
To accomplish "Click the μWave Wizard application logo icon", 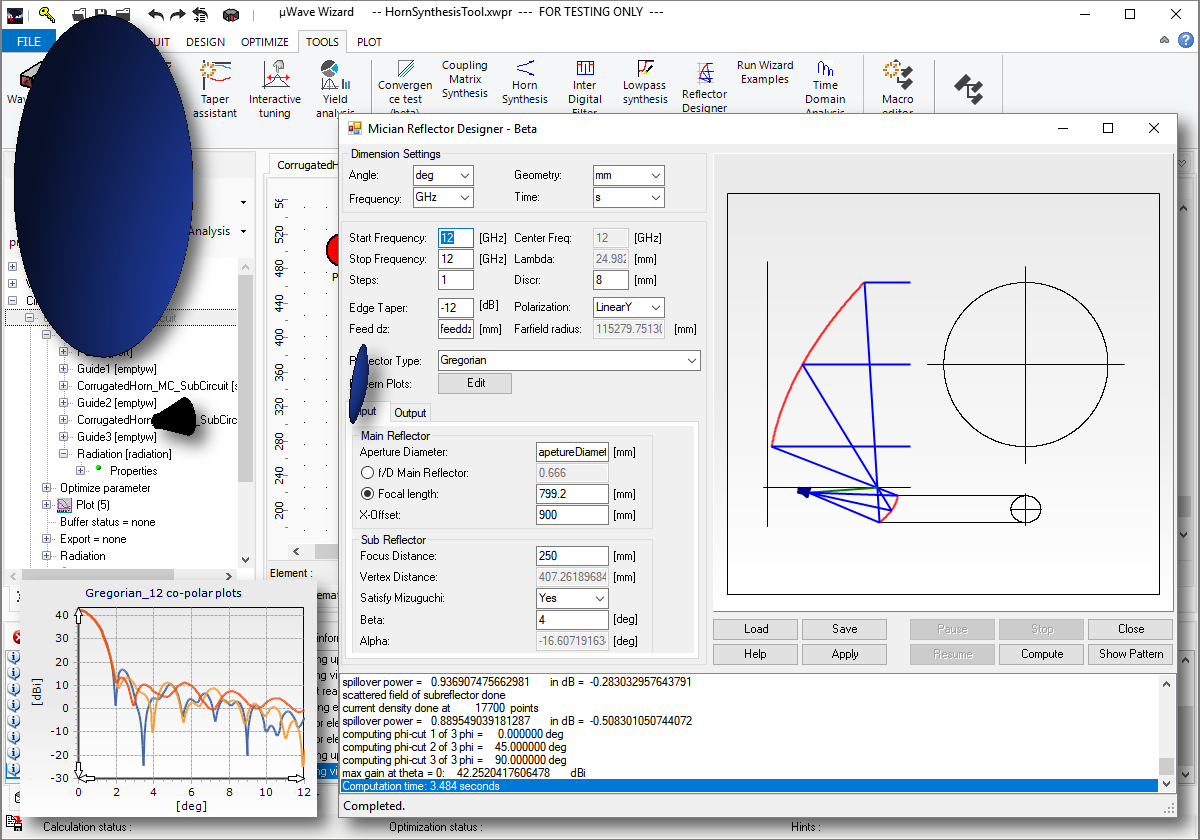I will coord(15,14).
